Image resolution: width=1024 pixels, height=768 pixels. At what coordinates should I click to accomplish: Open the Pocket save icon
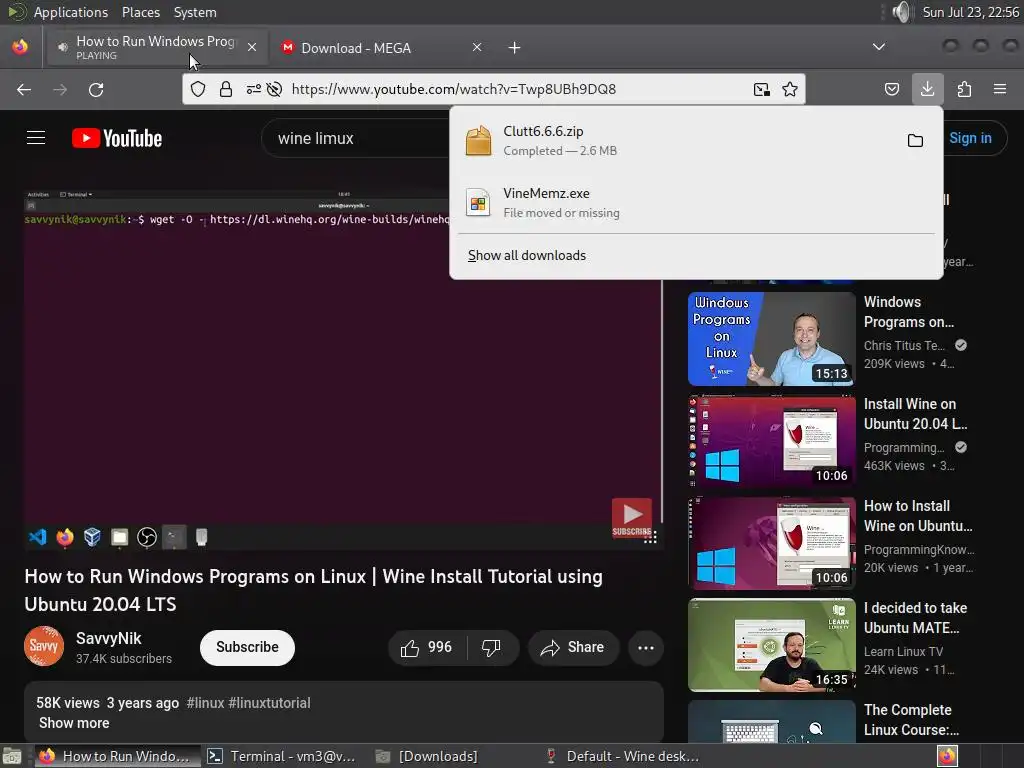pos(892,89)
